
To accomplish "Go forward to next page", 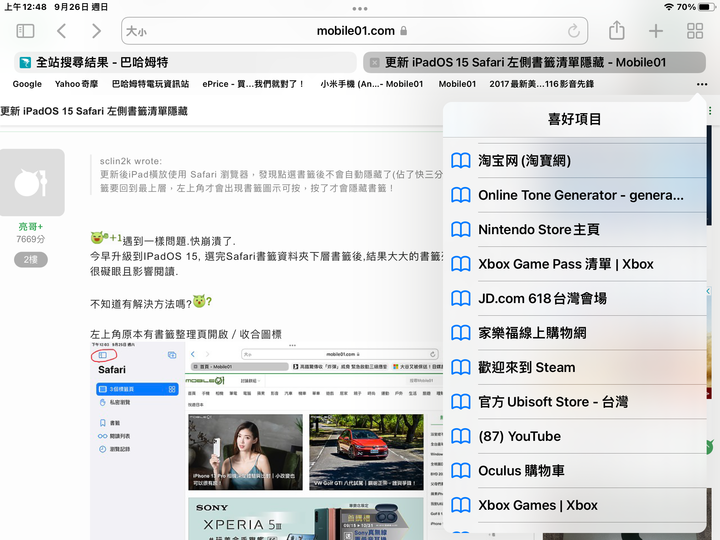I will [96, 31].
